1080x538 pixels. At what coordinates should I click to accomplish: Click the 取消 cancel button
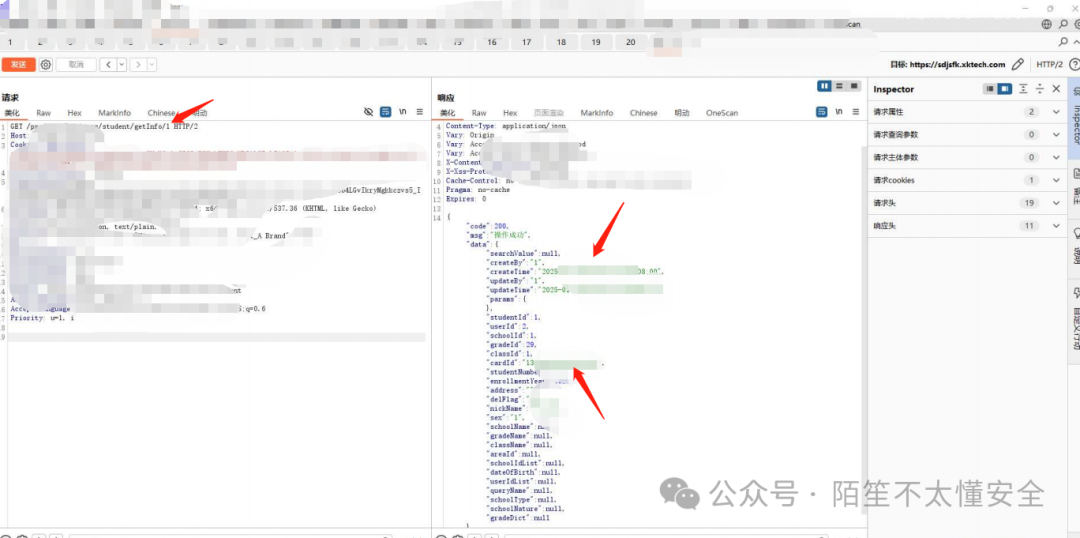pyautogui.click(x=76, y=64)
